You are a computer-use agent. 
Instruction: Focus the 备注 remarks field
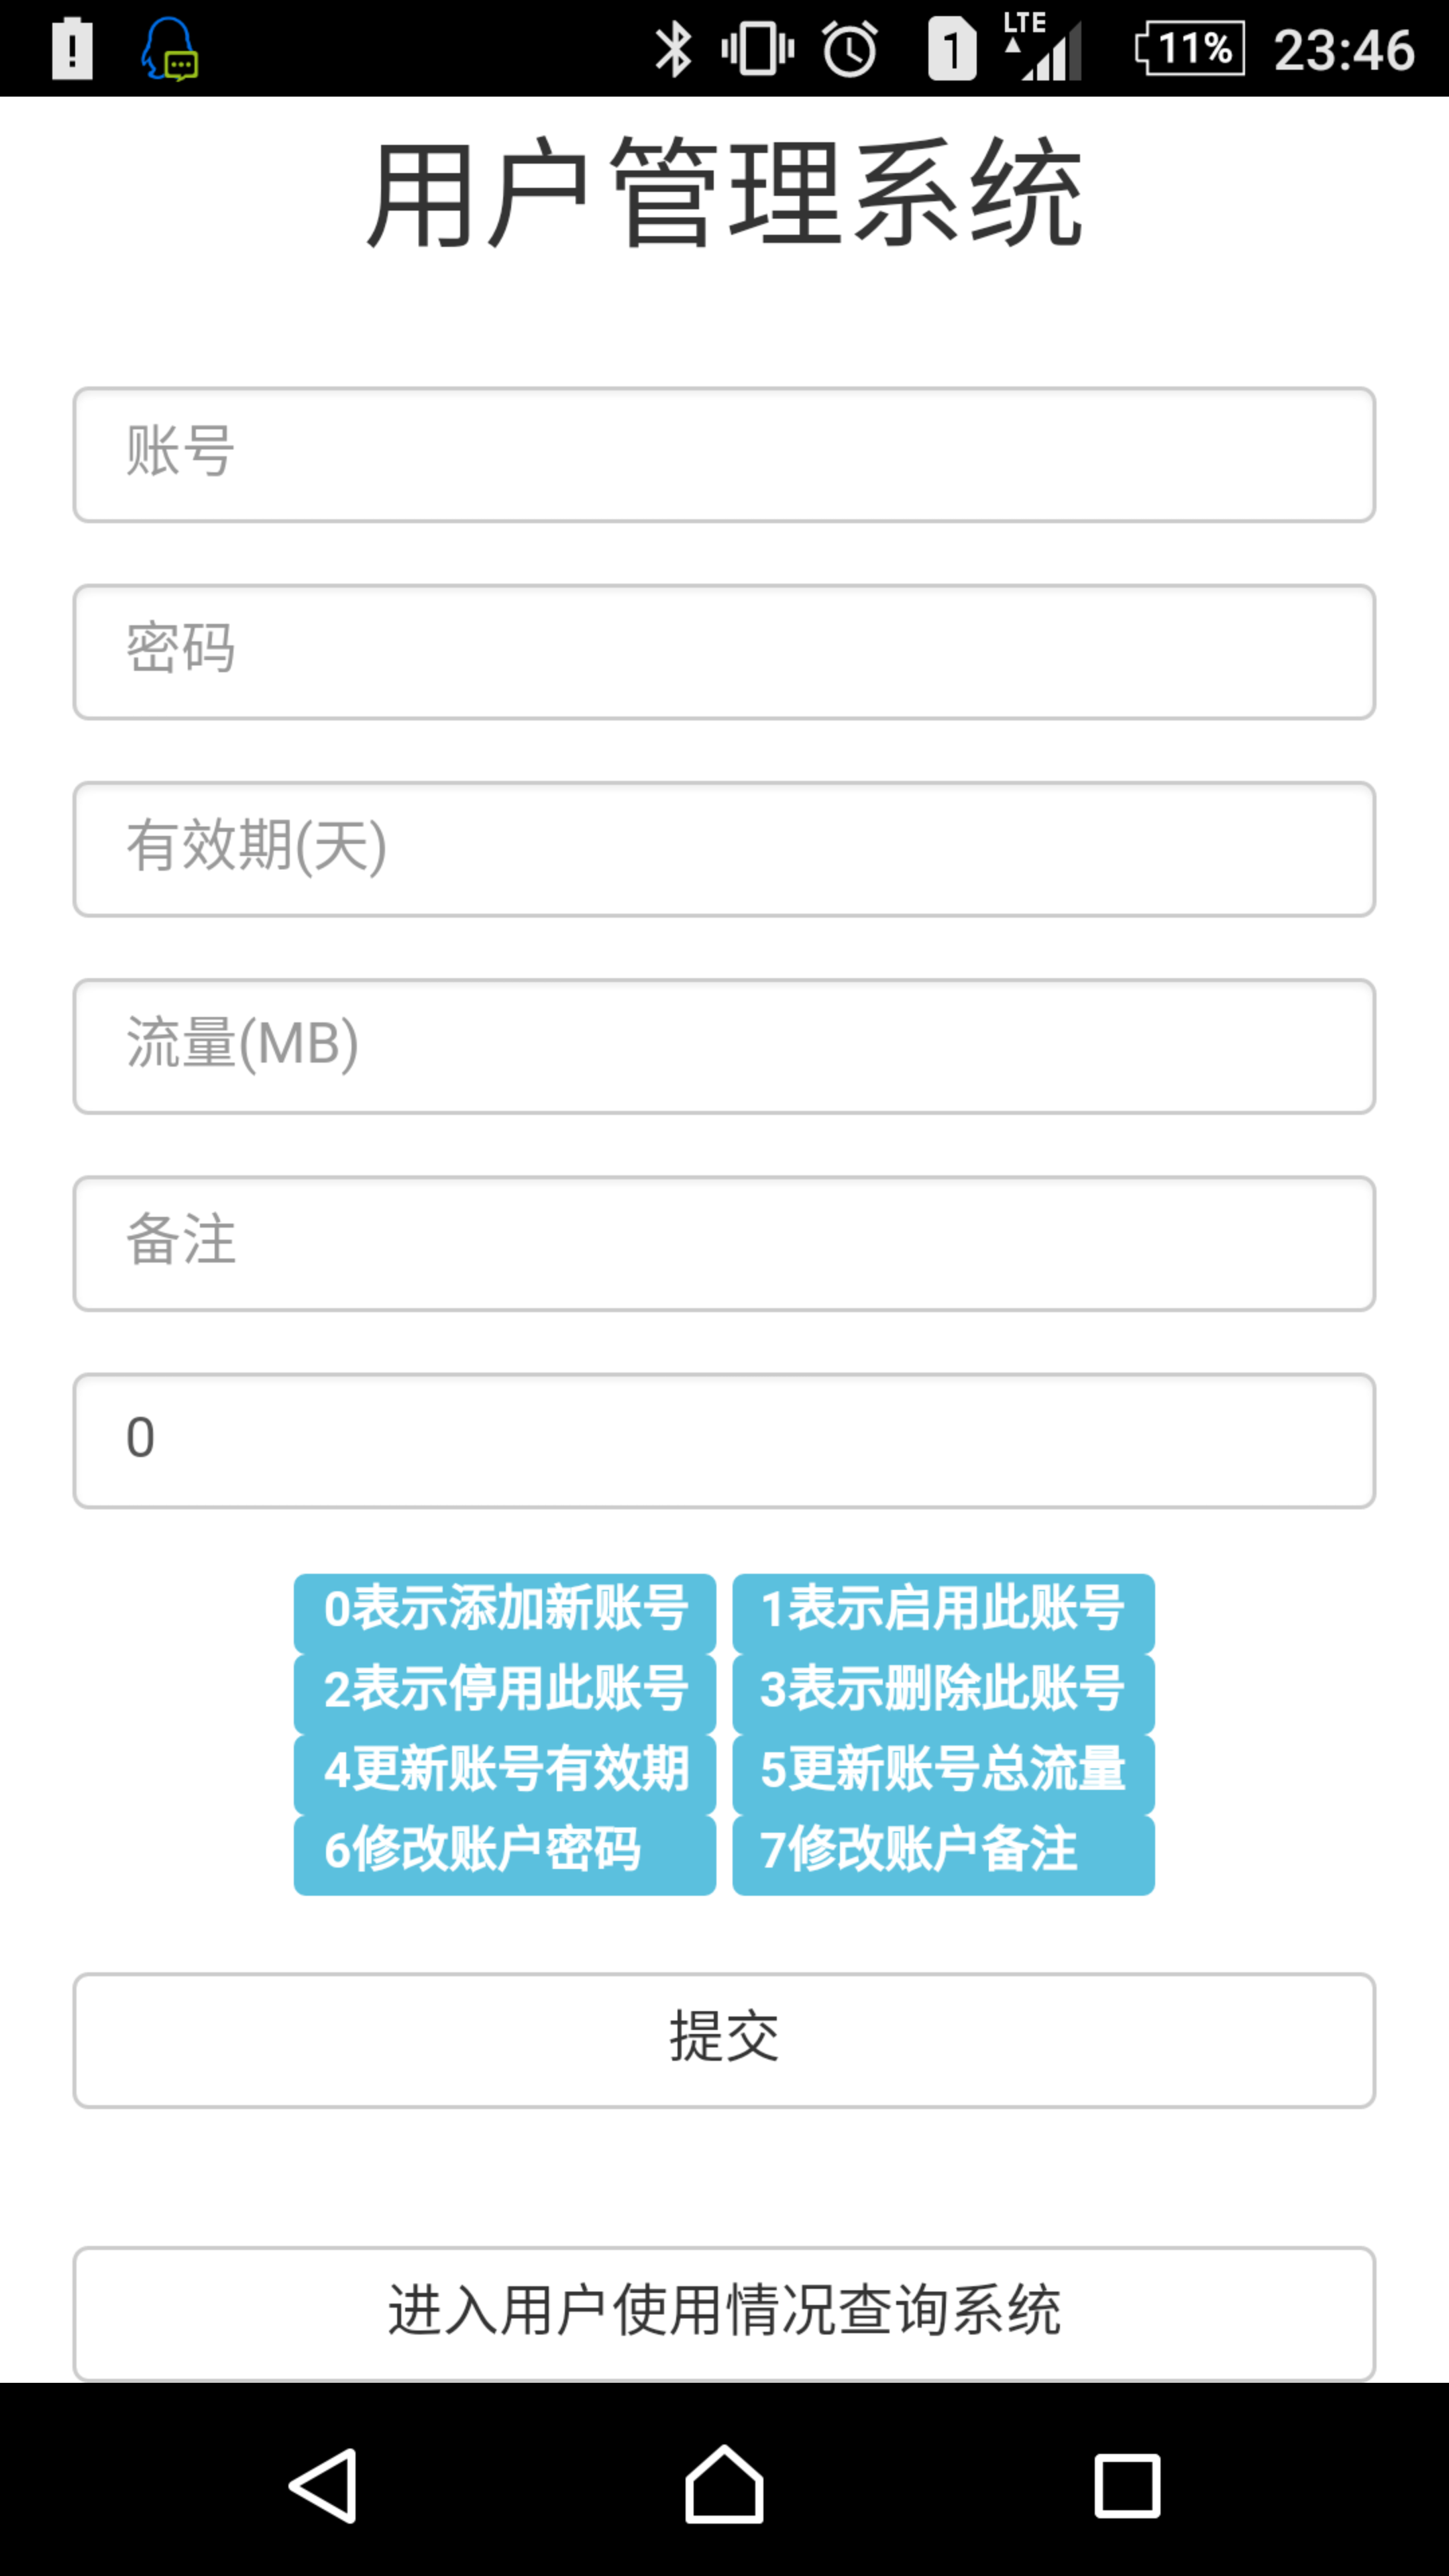(x=724, y=1243)
